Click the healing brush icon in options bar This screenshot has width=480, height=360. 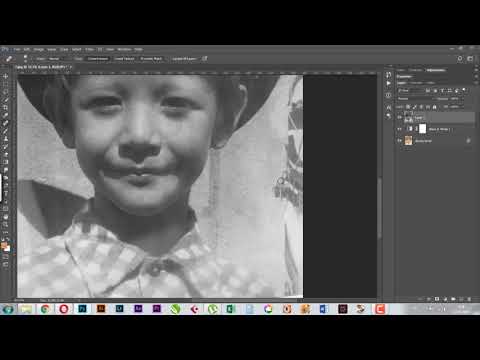[9, 59]
